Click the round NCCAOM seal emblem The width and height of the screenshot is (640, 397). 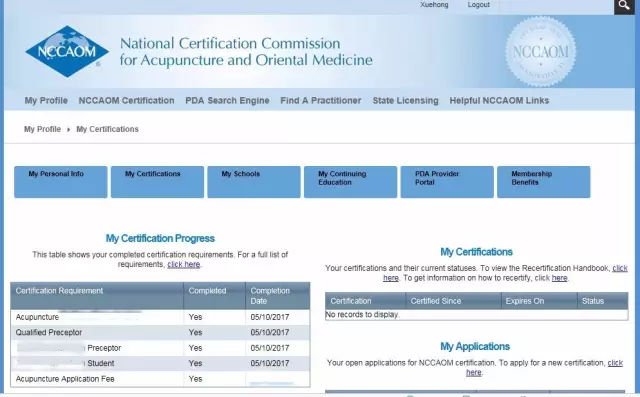click(540, 52)
